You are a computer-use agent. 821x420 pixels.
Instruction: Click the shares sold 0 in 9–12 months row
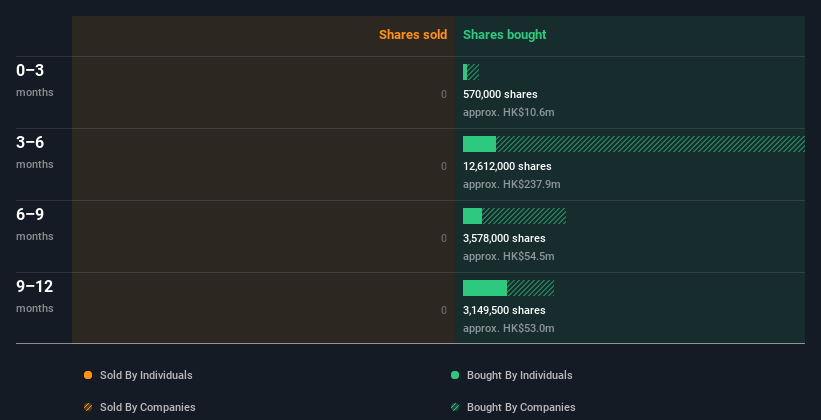click(x=444, y=310)
